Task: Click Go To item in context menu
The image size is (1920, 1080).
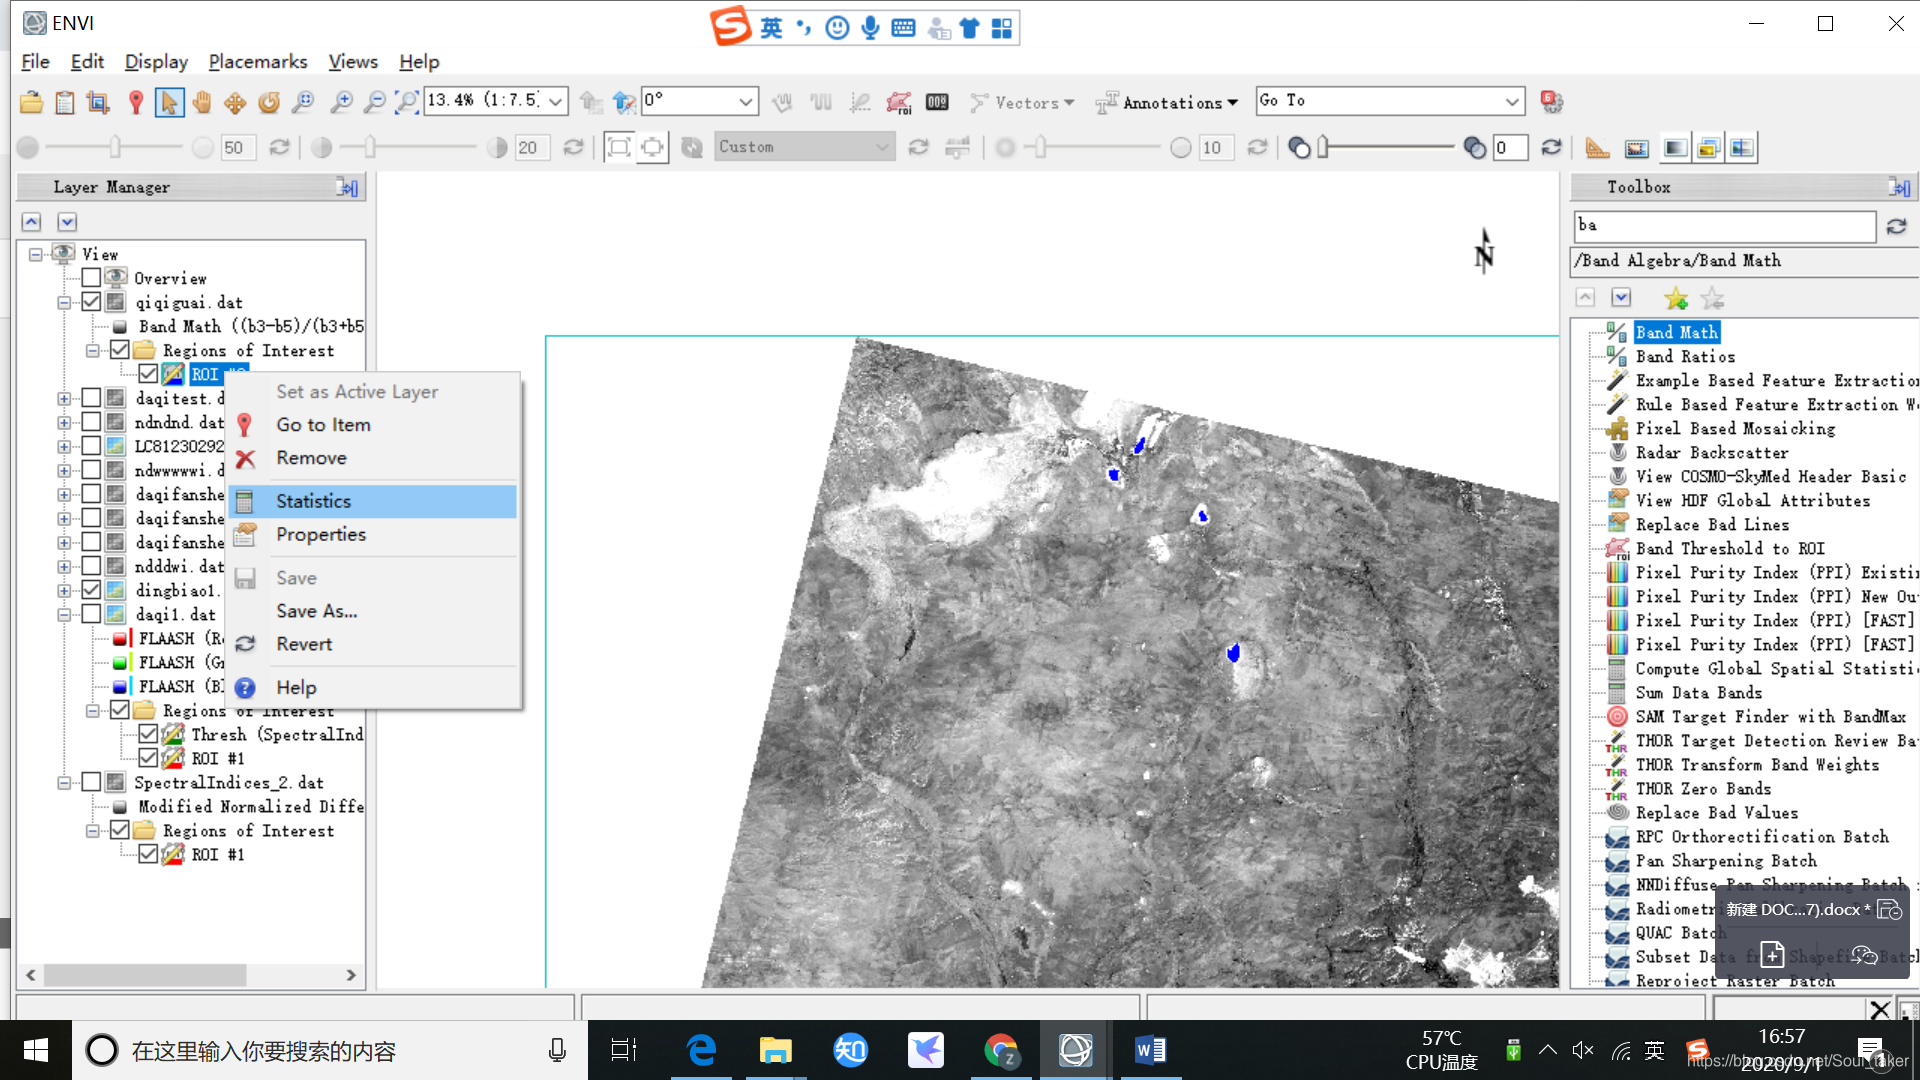Action: [x=322, y=423]
